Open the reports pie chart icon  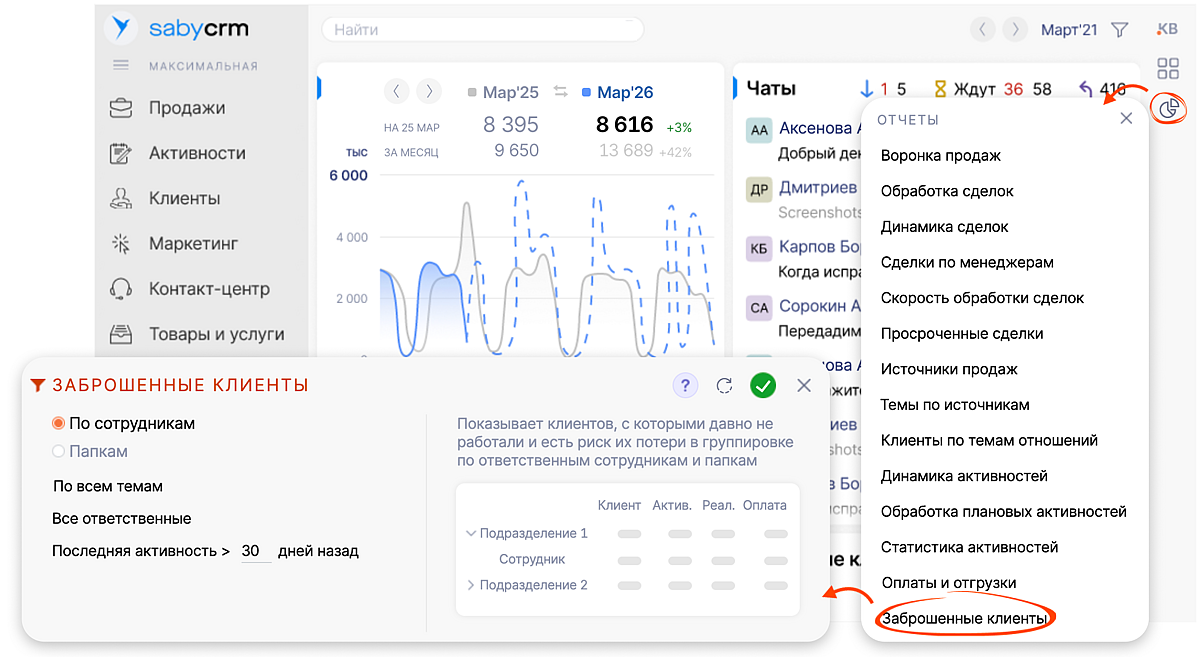coord(1167,107)
